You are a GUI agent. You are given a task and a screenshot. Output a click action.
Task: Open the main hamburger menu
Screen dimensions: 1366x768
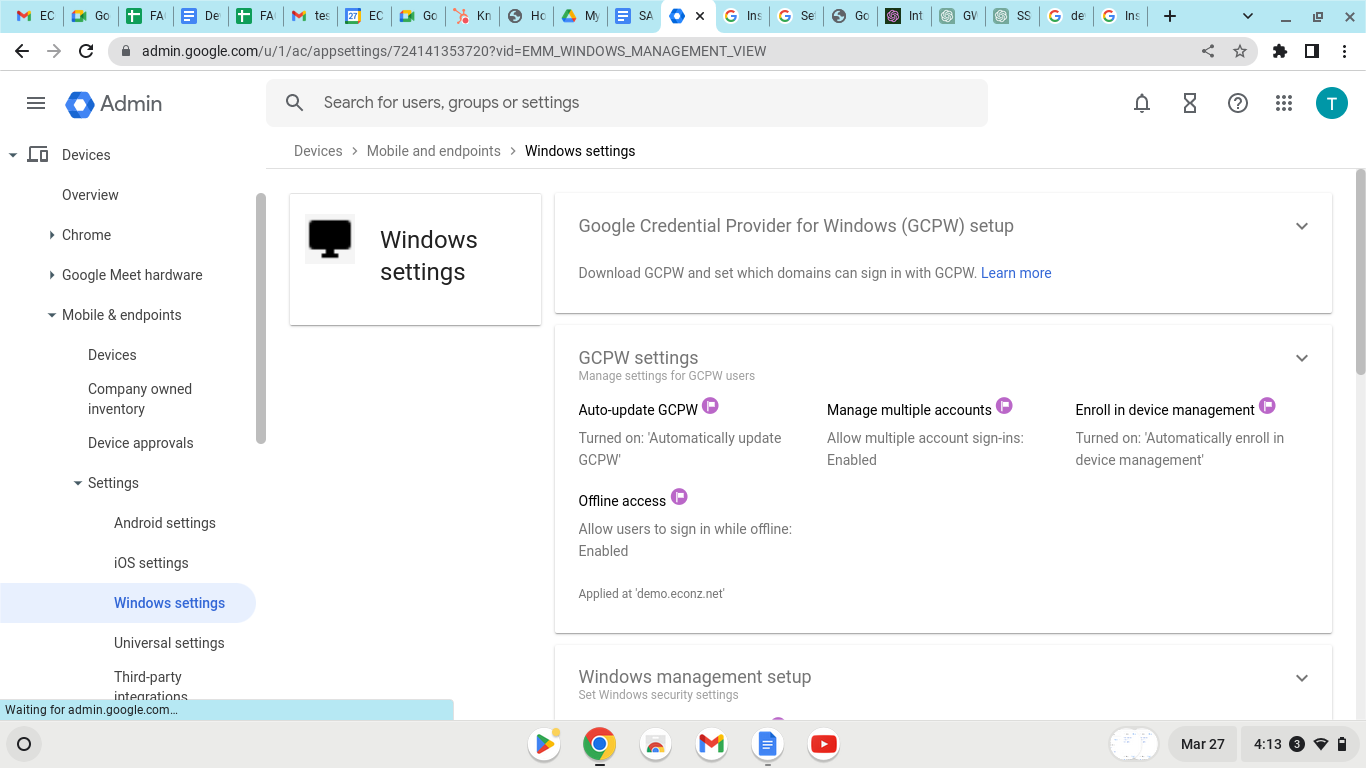pos(36,103)
